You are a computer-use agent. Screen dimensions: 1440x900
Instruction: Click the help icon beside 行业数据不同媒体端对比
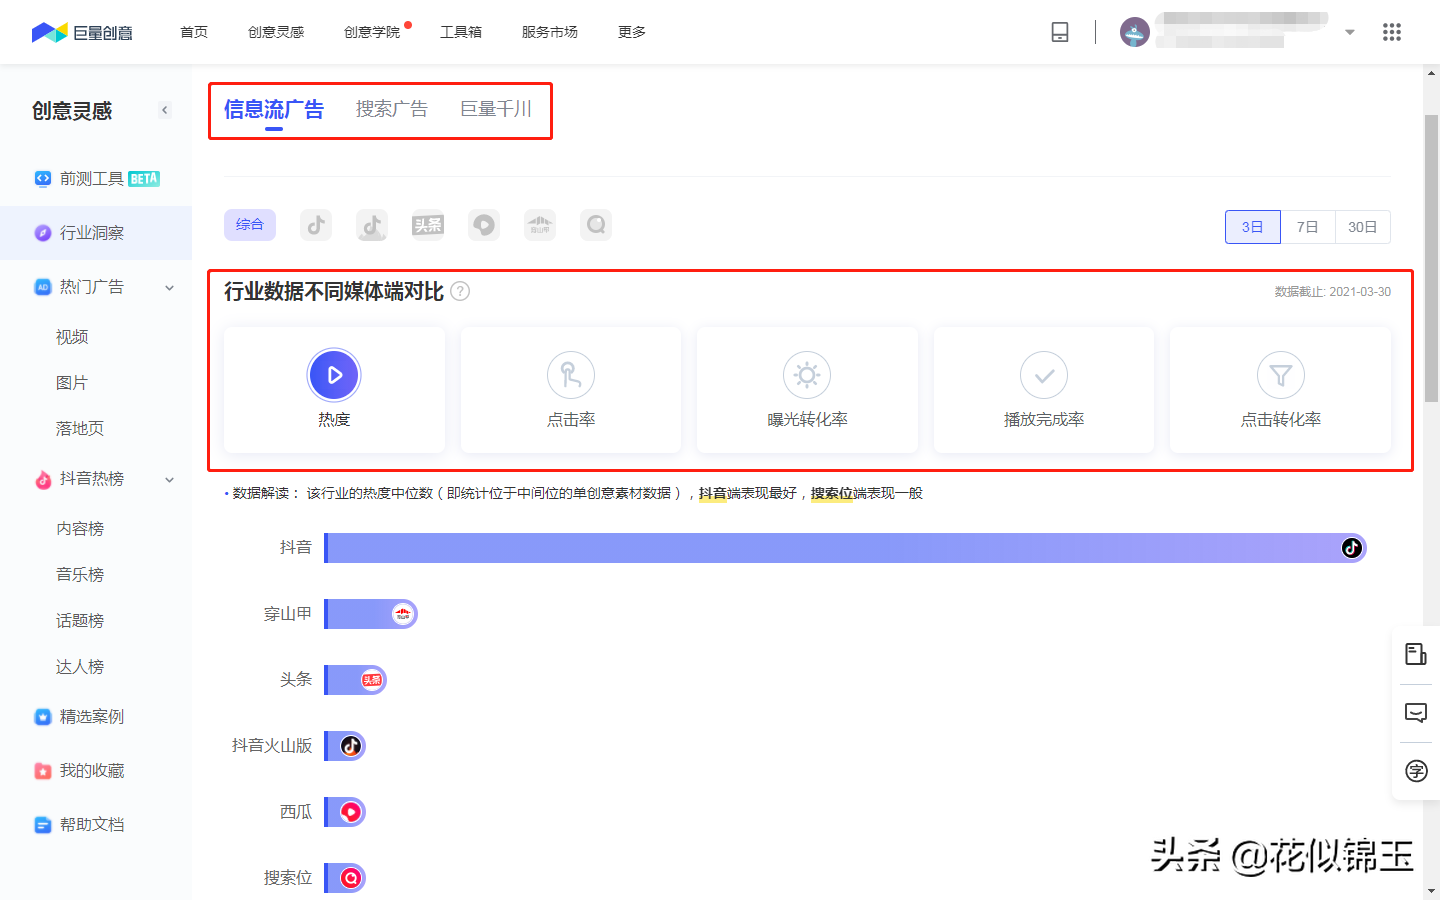point(460,291)
